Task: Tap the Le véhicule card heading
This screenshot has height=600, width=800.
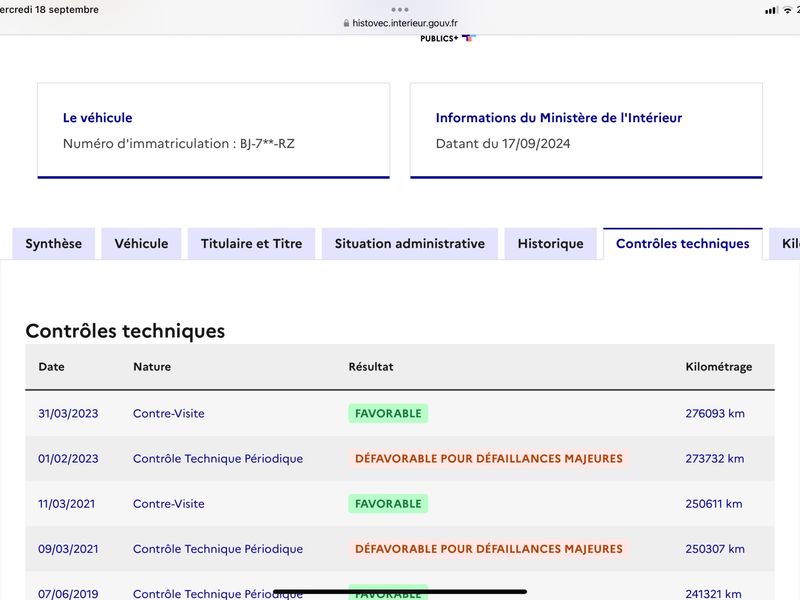Action: pos(97,118)
